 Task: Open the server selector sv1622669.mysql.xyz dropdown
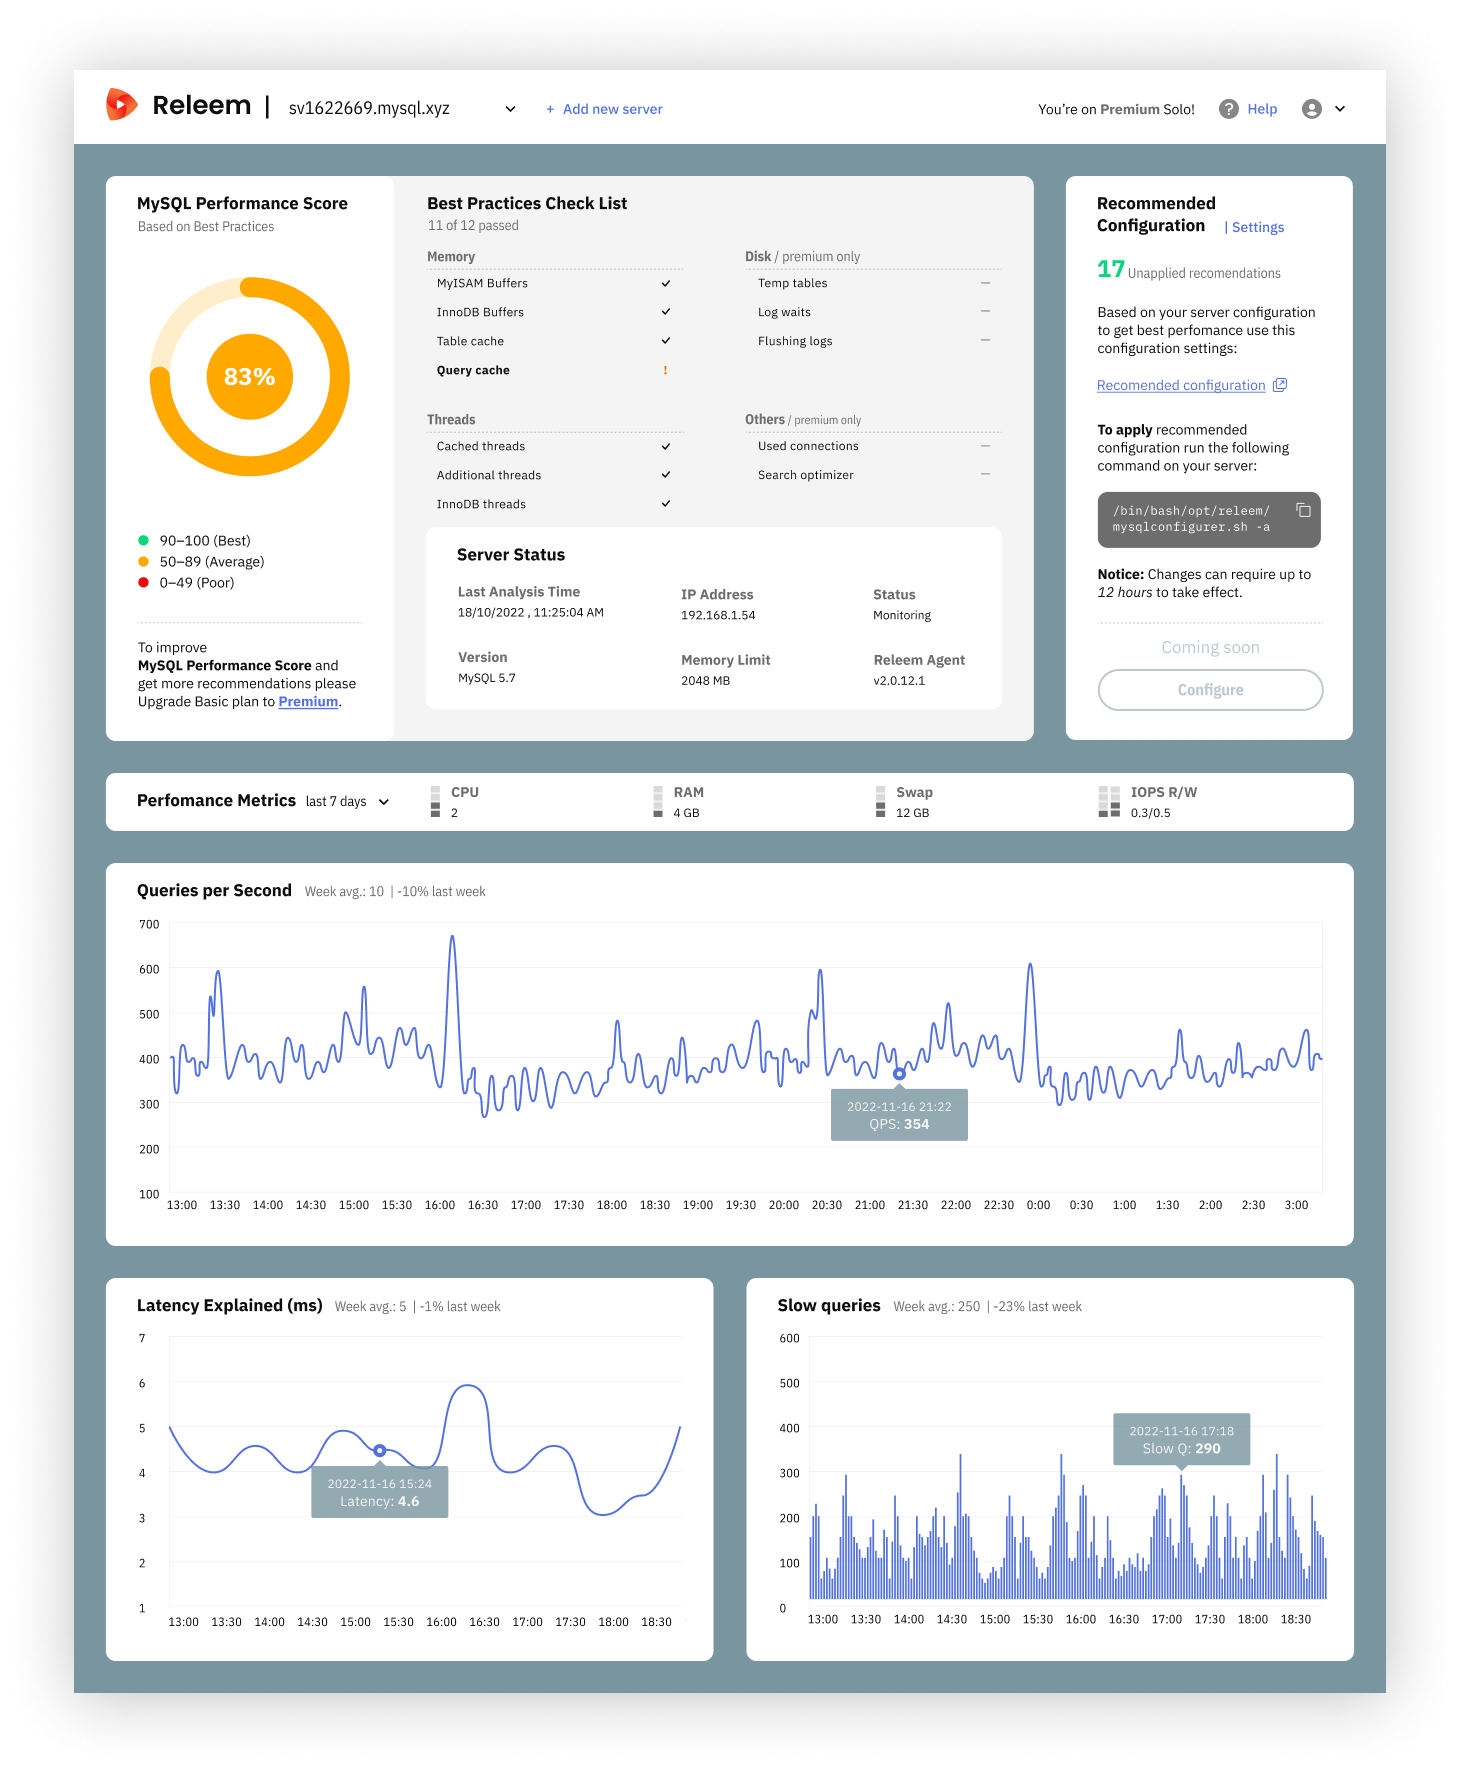(402, 108)
